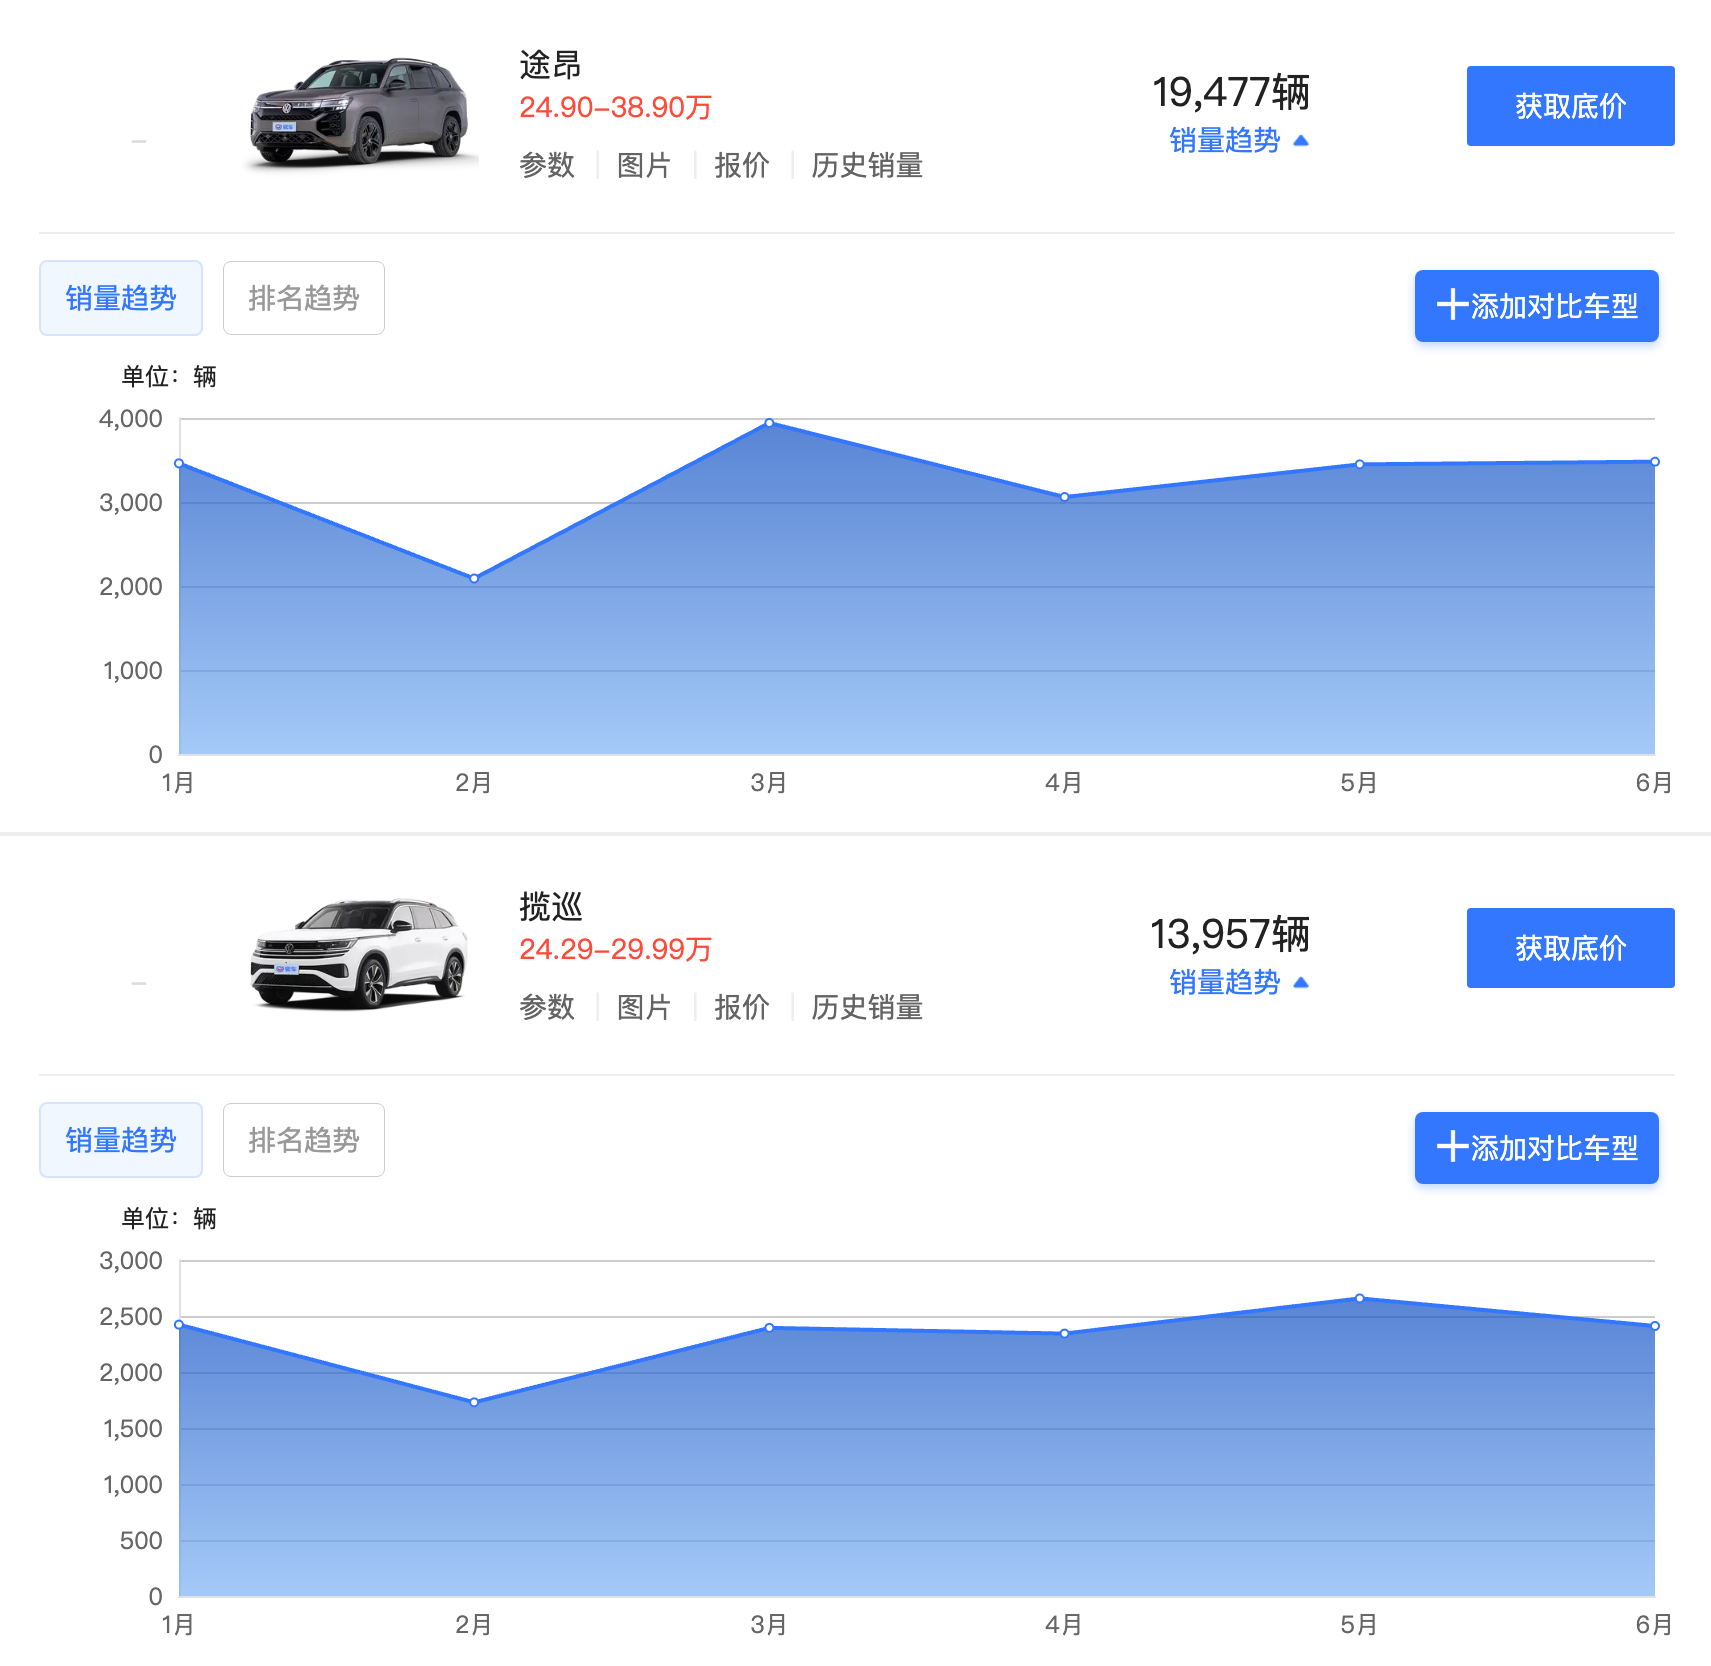Image resolution: width=1711 pixels, height=1666 pixels.
Task: Click the 揽巡 white SUV thumbnail
Action: pyautogui.click(x=358, y=952)
